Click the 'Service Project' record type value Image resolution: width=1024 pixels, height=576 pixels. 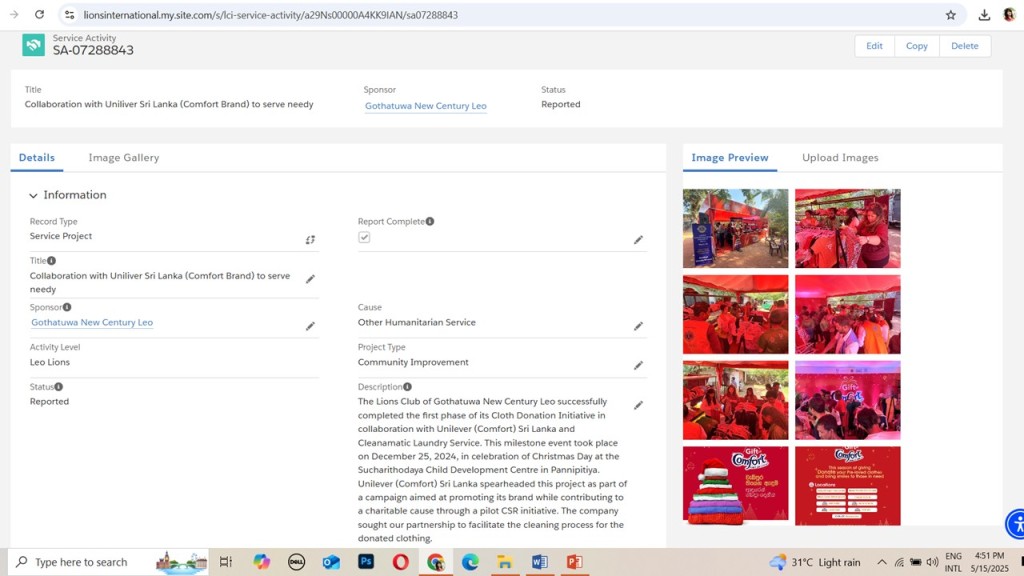[61, 236]
